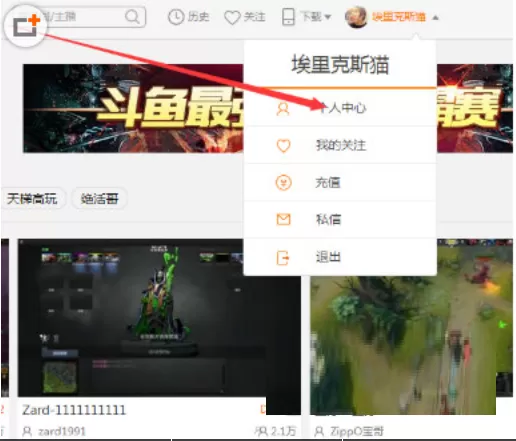Screen dimensions: 516x441
Task: Click the user avatar picture
Action: pos(356,17)
